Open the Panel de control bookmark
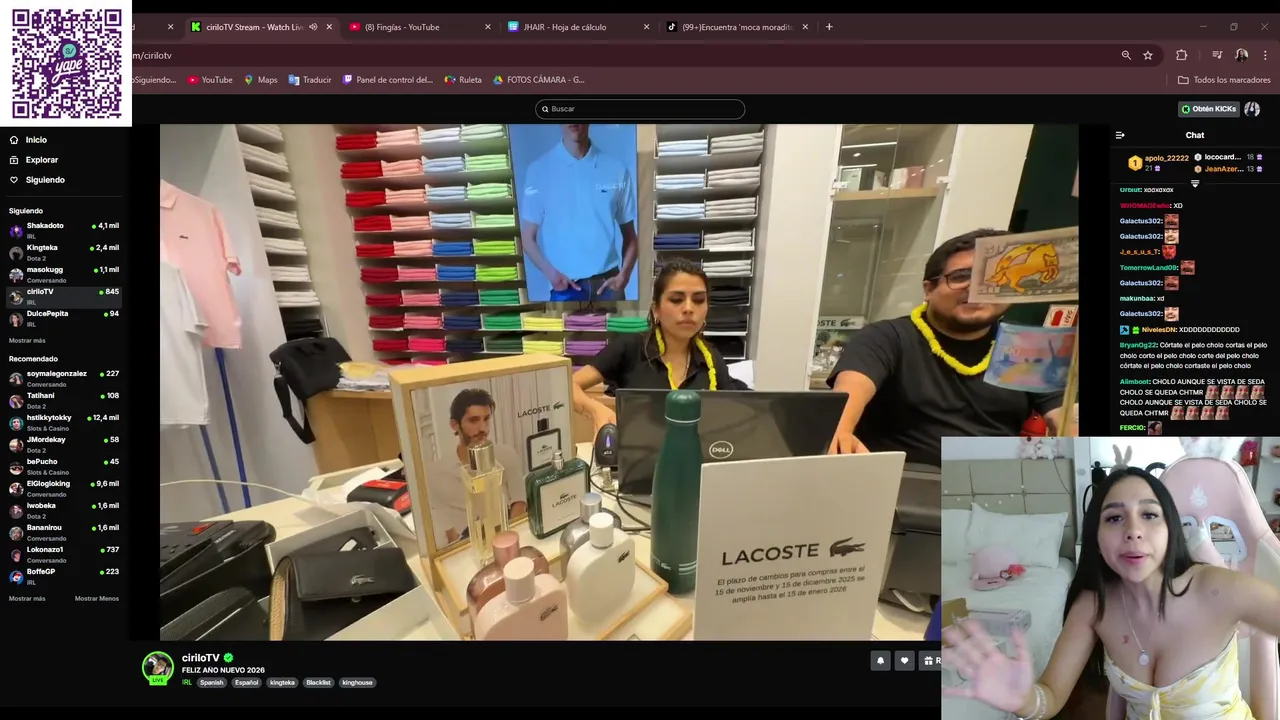 click(x=388, y=80)
